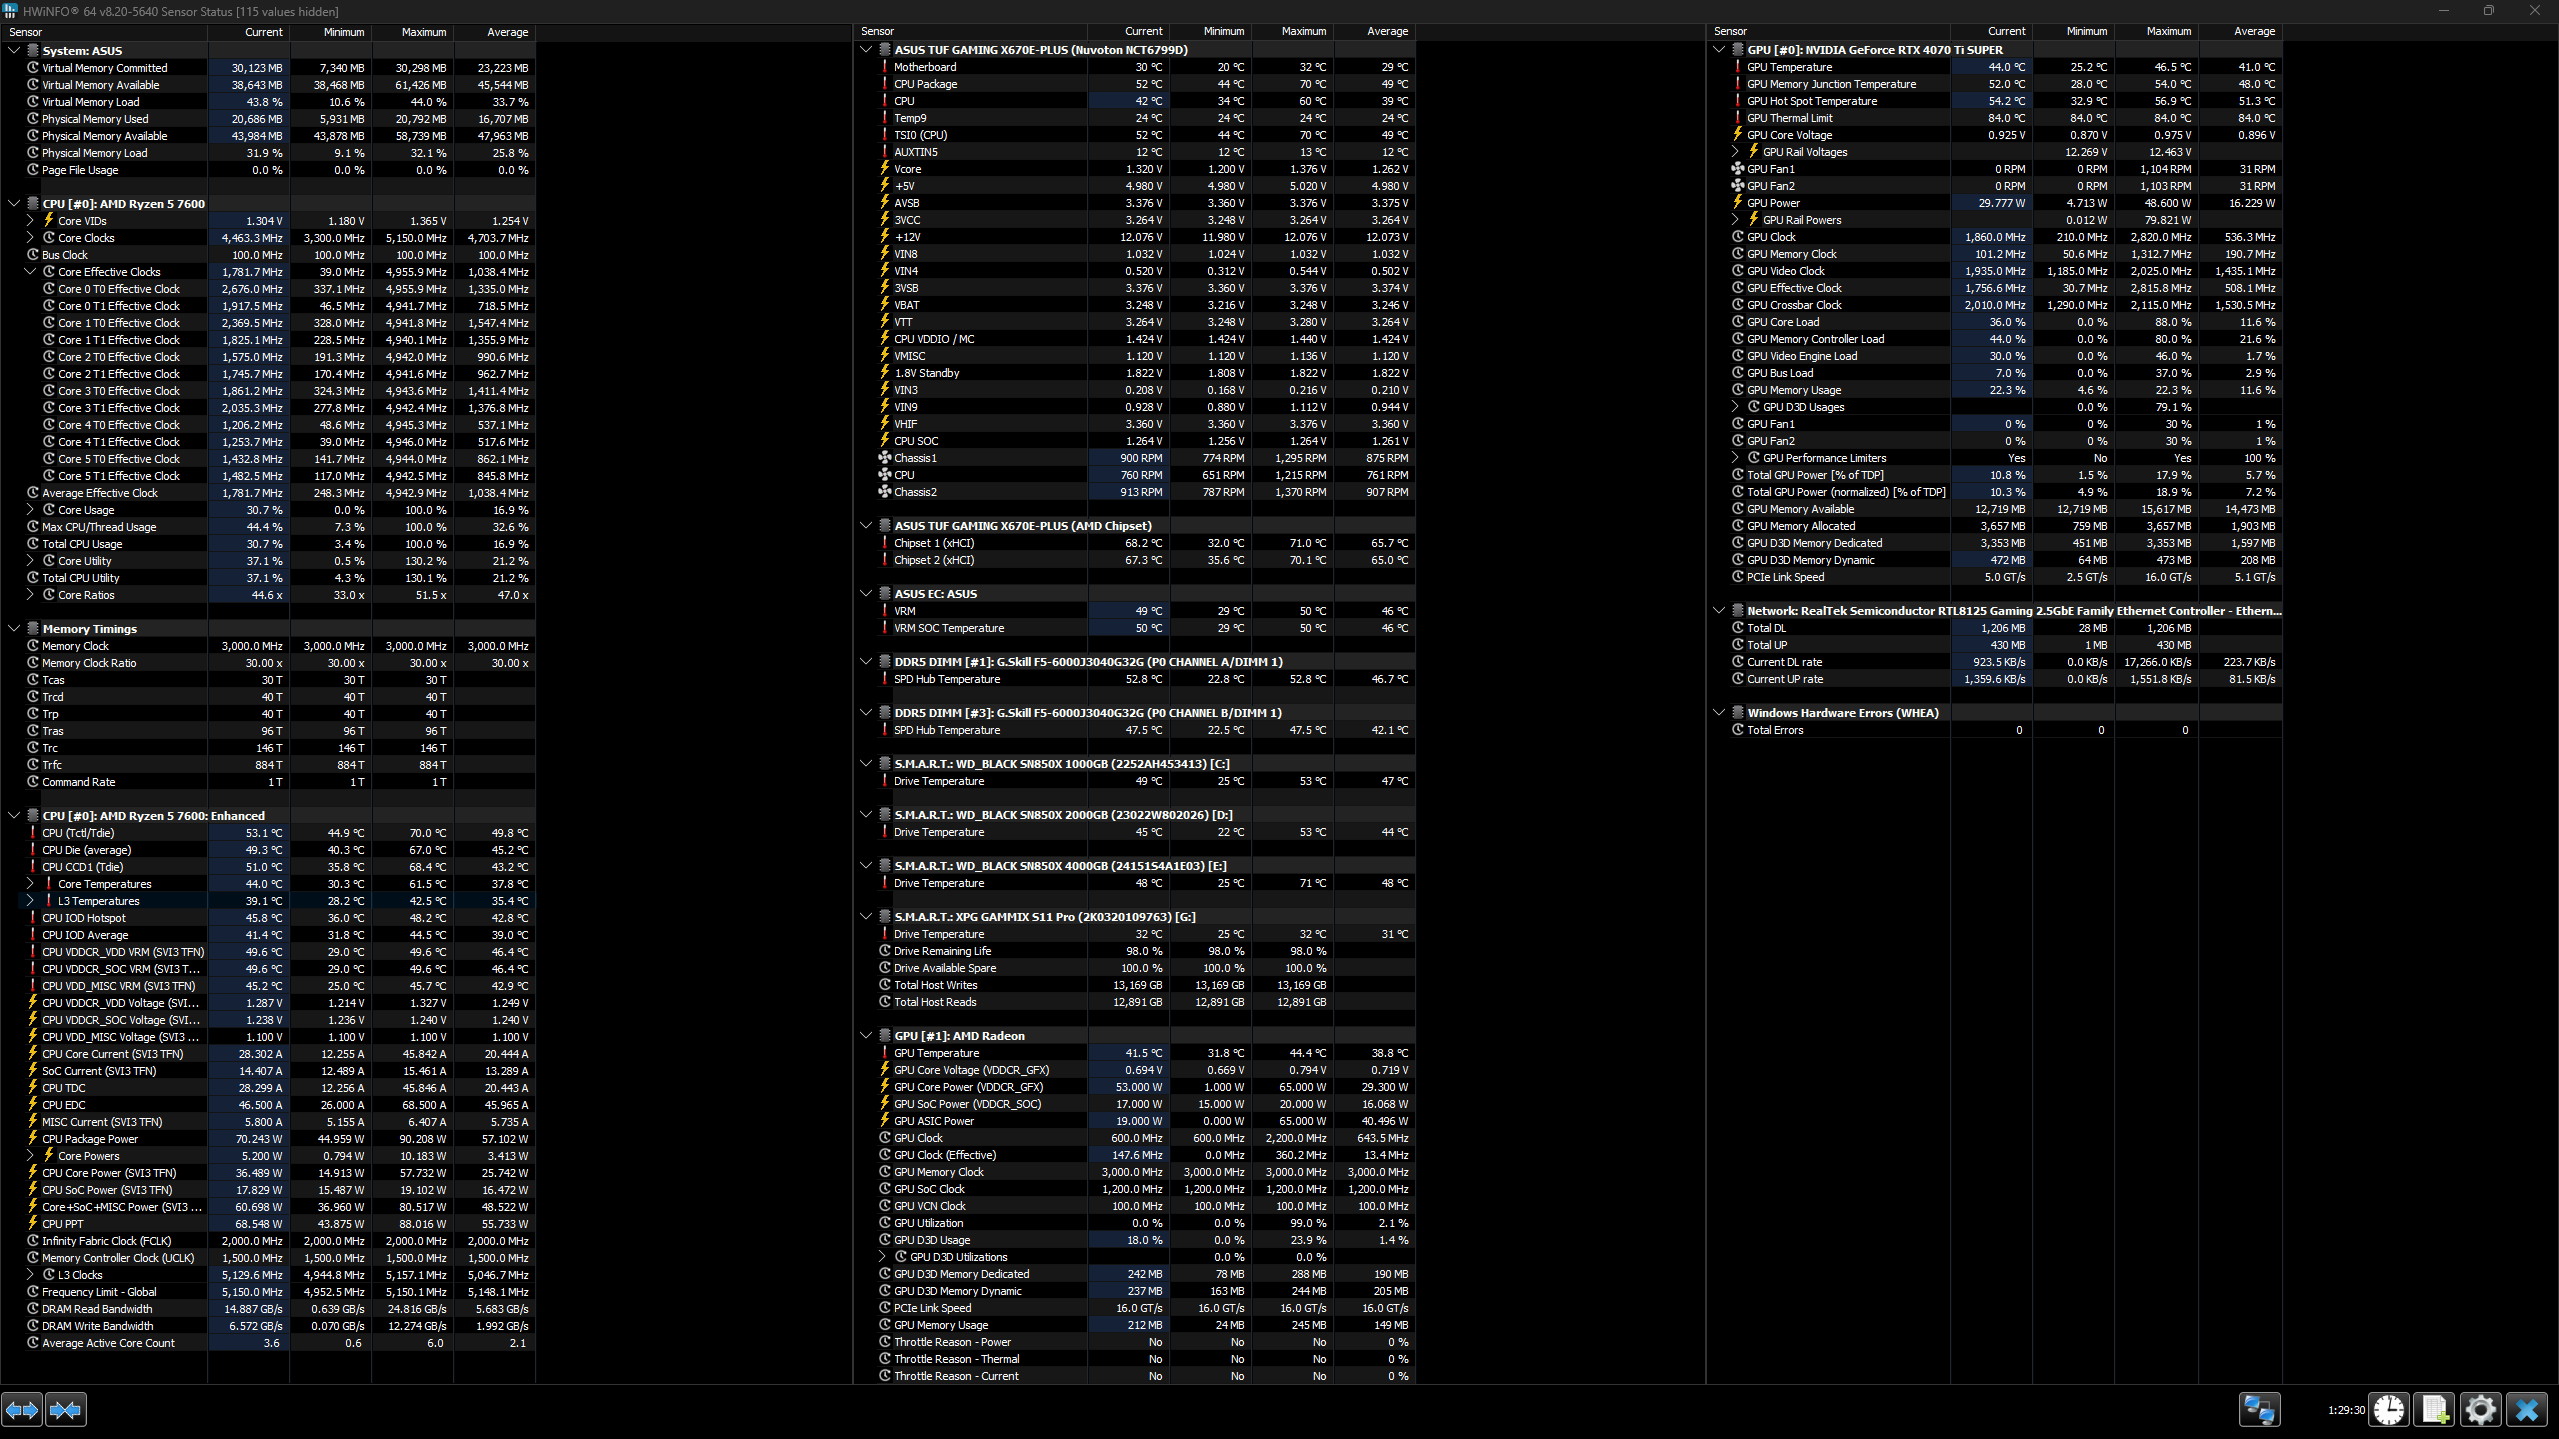2559x1439 pixels.
Task: Collapse the System: ASUS sensor group
Action: point(14,50)
